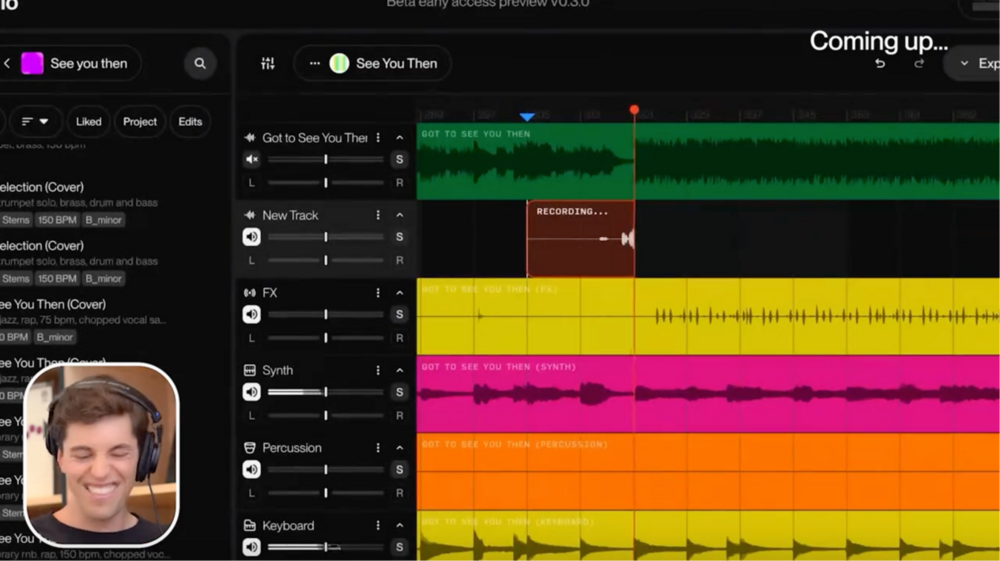Image resolution: width=1000 pixels, height=561 pixels.
Task: Solo the Percussion track
Action: (399, 470)
